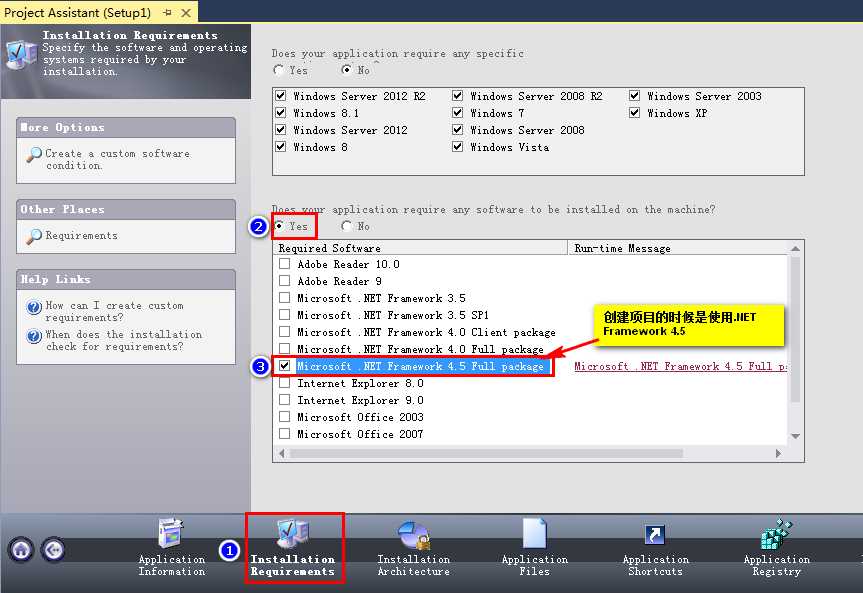Viewport: 863px width, 593px height.
Task: Uncheck Windows Server 2008 R2
Action: point(457,95)
